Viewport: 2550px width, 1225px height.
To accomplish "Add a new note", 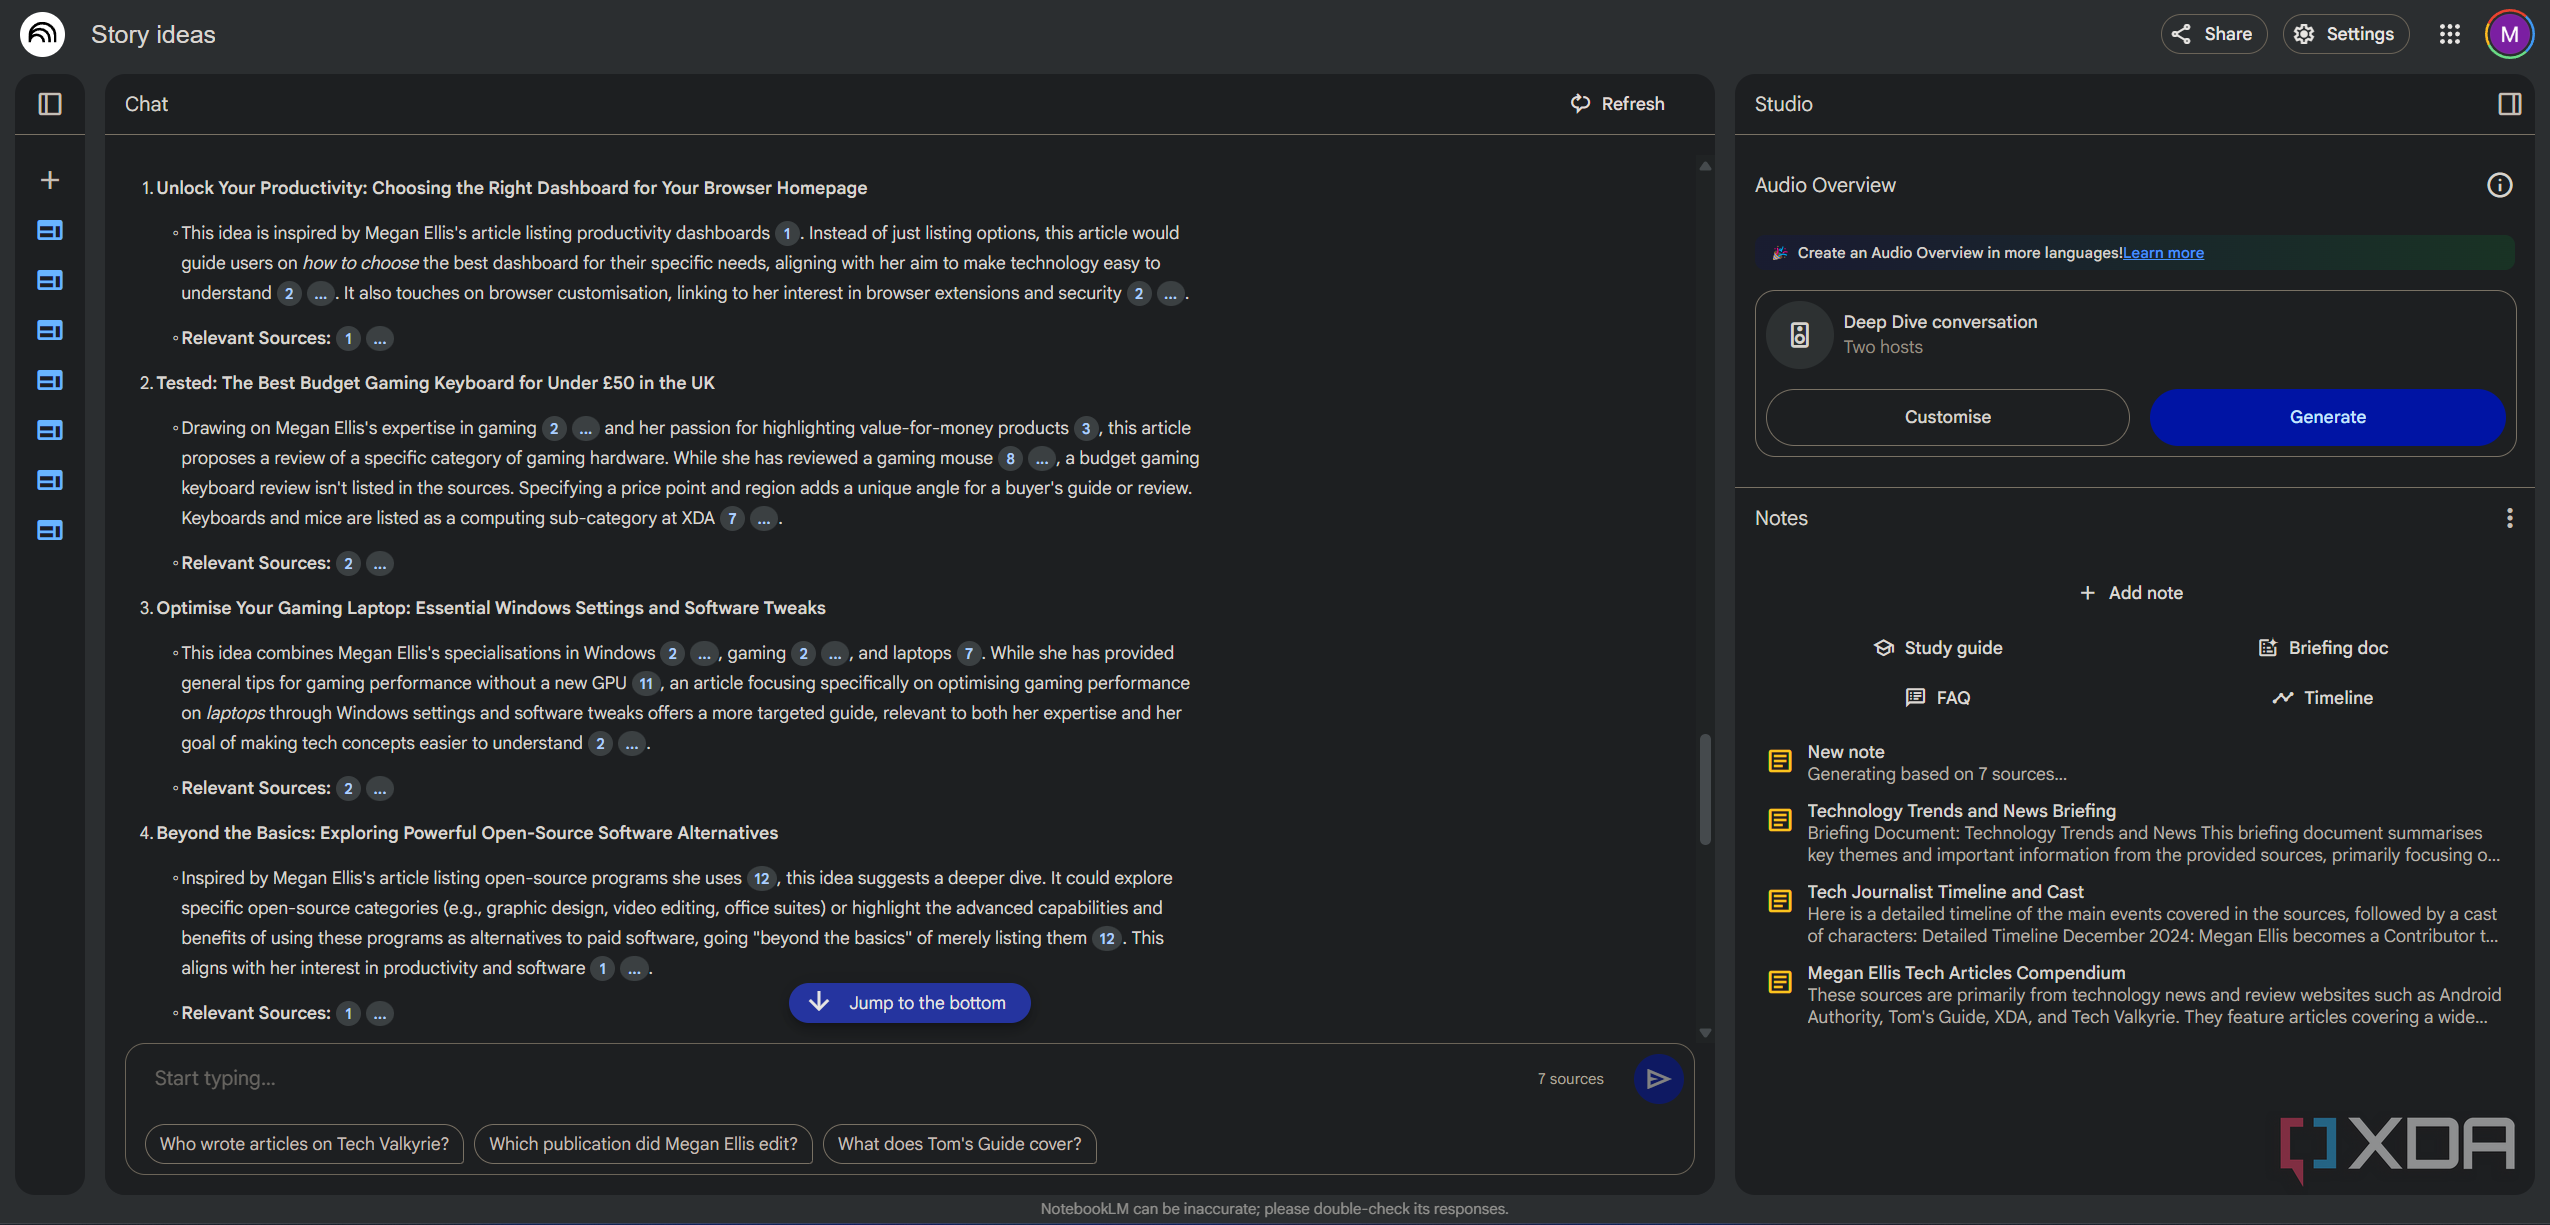I will point(2131,593).
